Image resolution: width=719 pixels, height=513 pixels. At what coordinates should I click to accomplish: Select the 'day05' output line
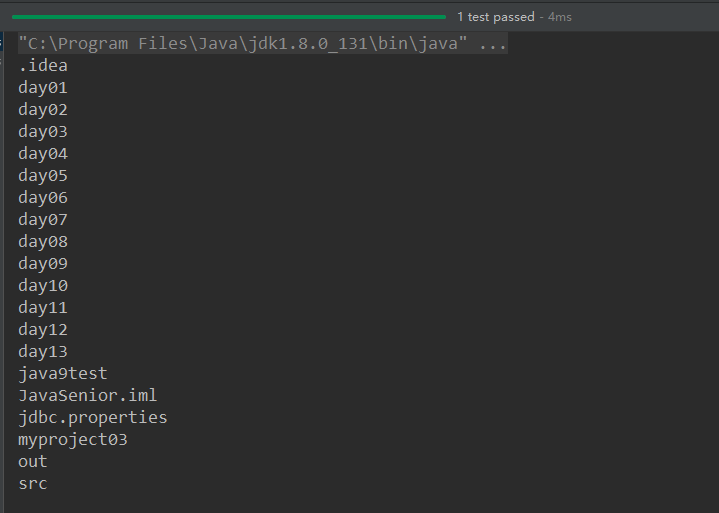coord(43,176)
